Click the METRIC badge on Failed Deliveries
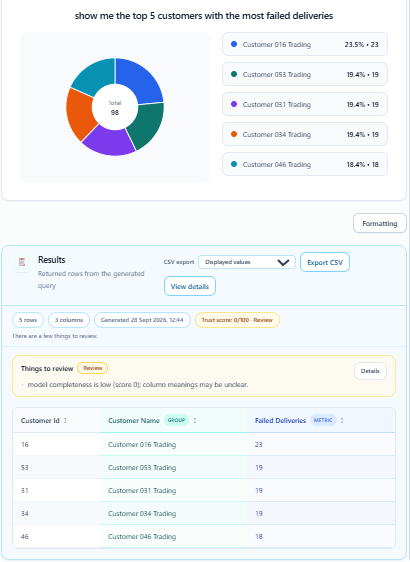Viewport: 410px width, 562px height. (x=323, y=420)
